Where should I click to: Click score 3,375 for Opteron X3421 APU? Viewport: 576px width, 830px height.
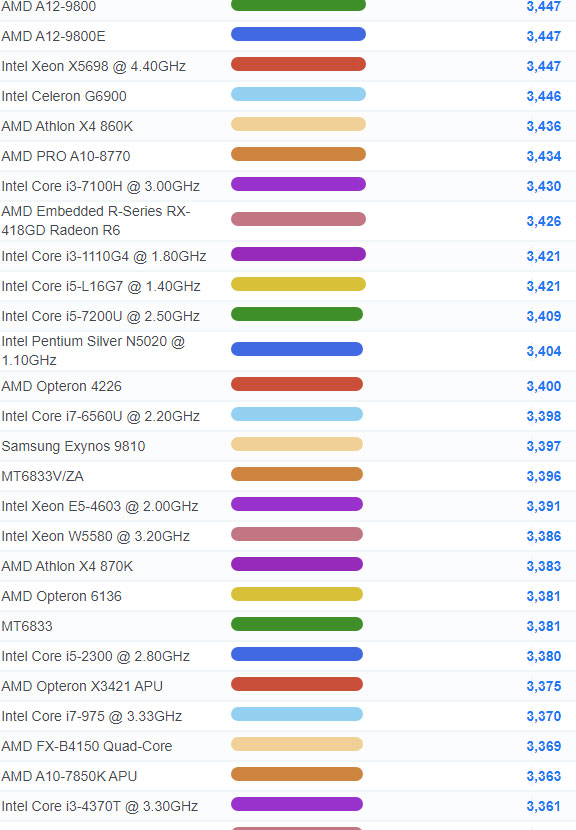click(x=544, y=687)
